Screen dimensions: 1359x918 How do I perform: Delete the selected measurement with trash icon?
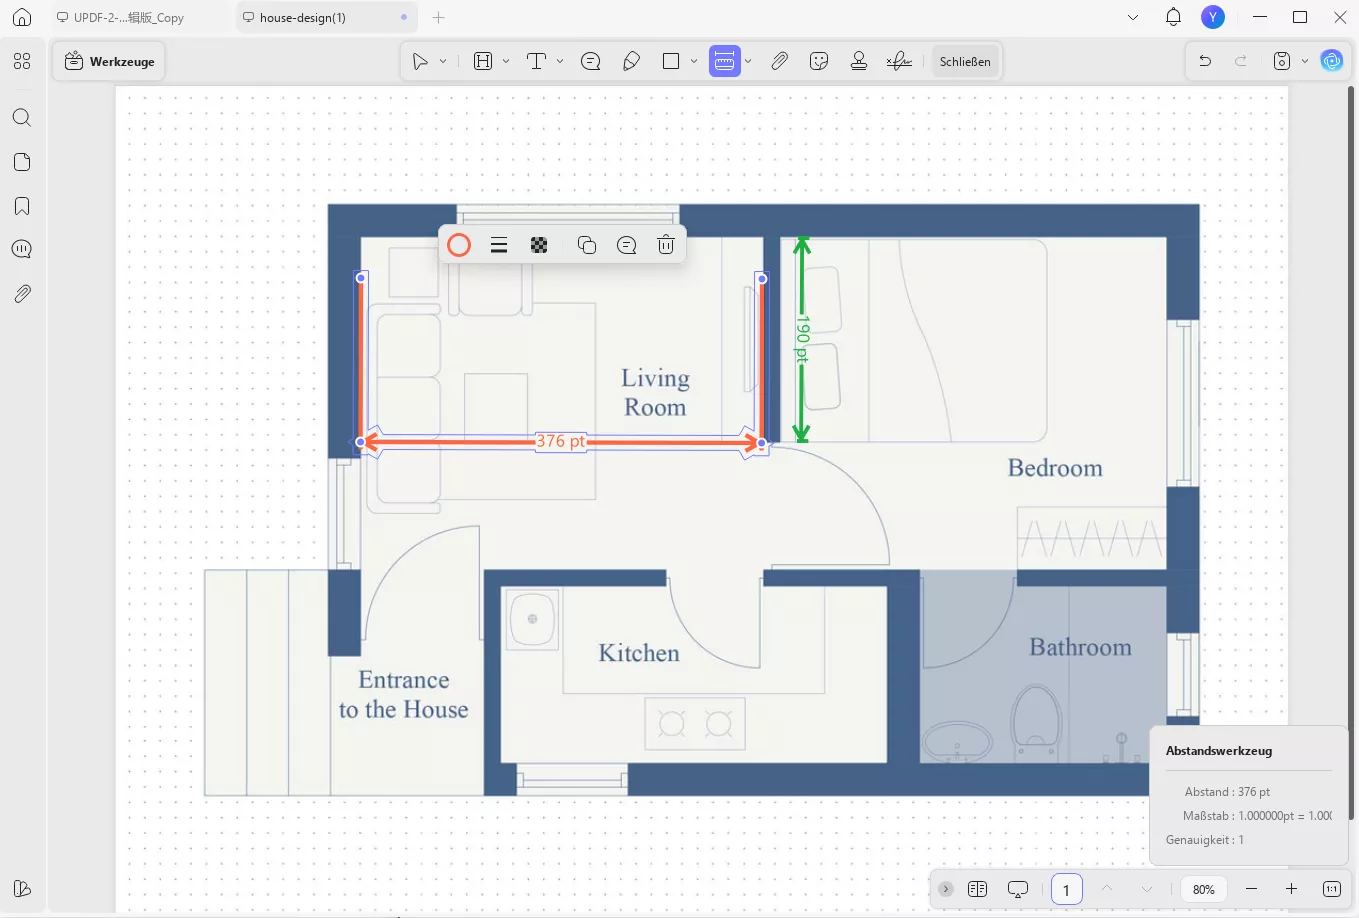pyautogui.click(x=666, y=245)
